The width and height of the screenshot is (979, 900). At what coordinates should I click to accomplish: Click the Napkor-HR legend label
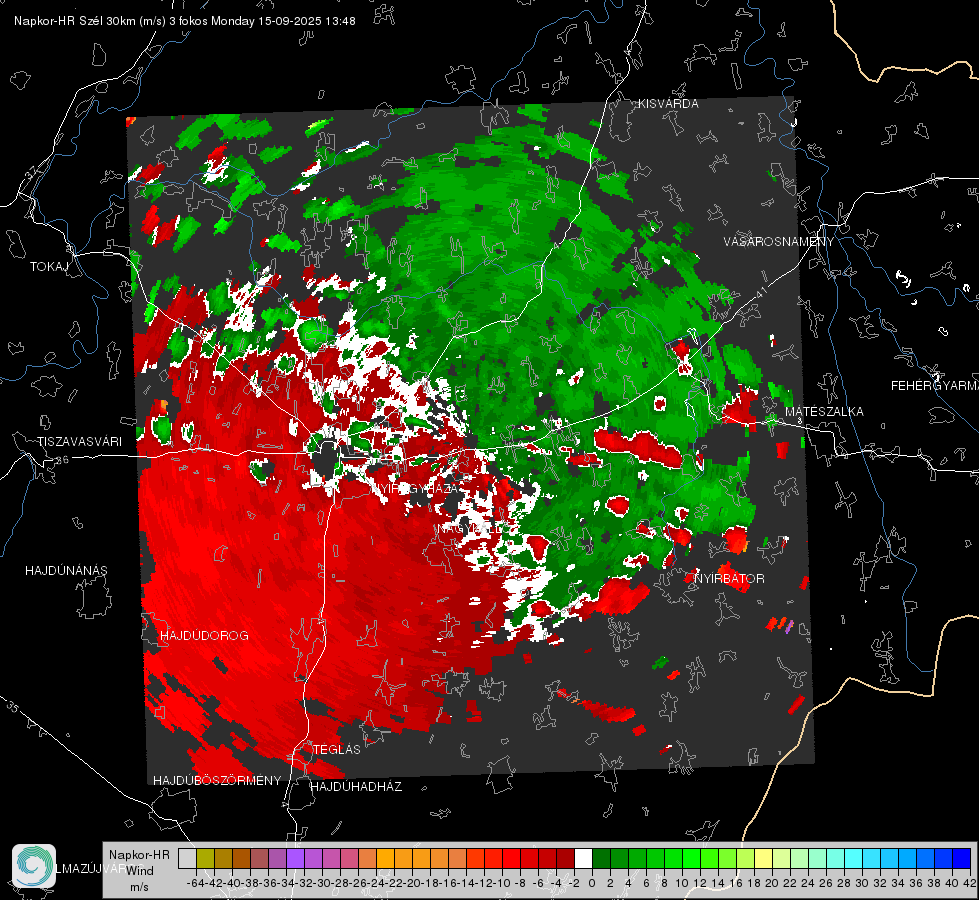point(139,854)
